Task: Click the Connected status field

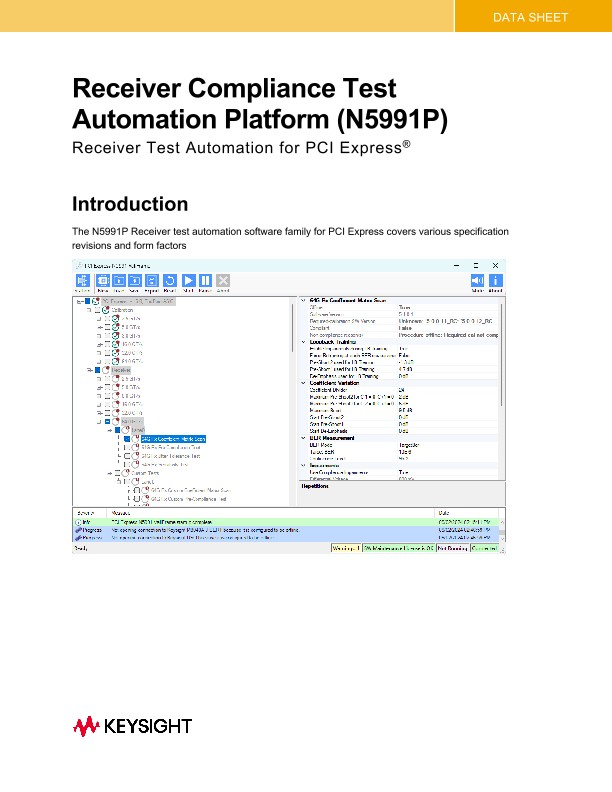Action: 485,549
